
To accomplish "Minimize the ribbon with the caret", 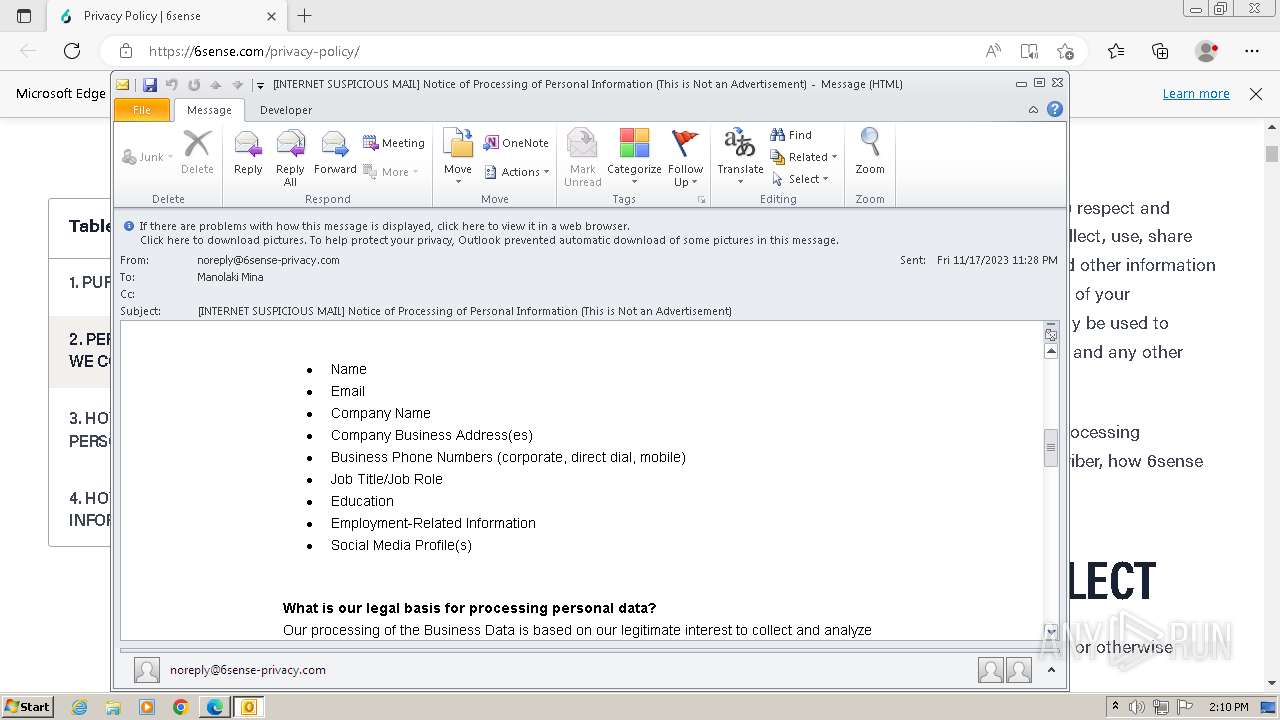I will [1034, 110].
